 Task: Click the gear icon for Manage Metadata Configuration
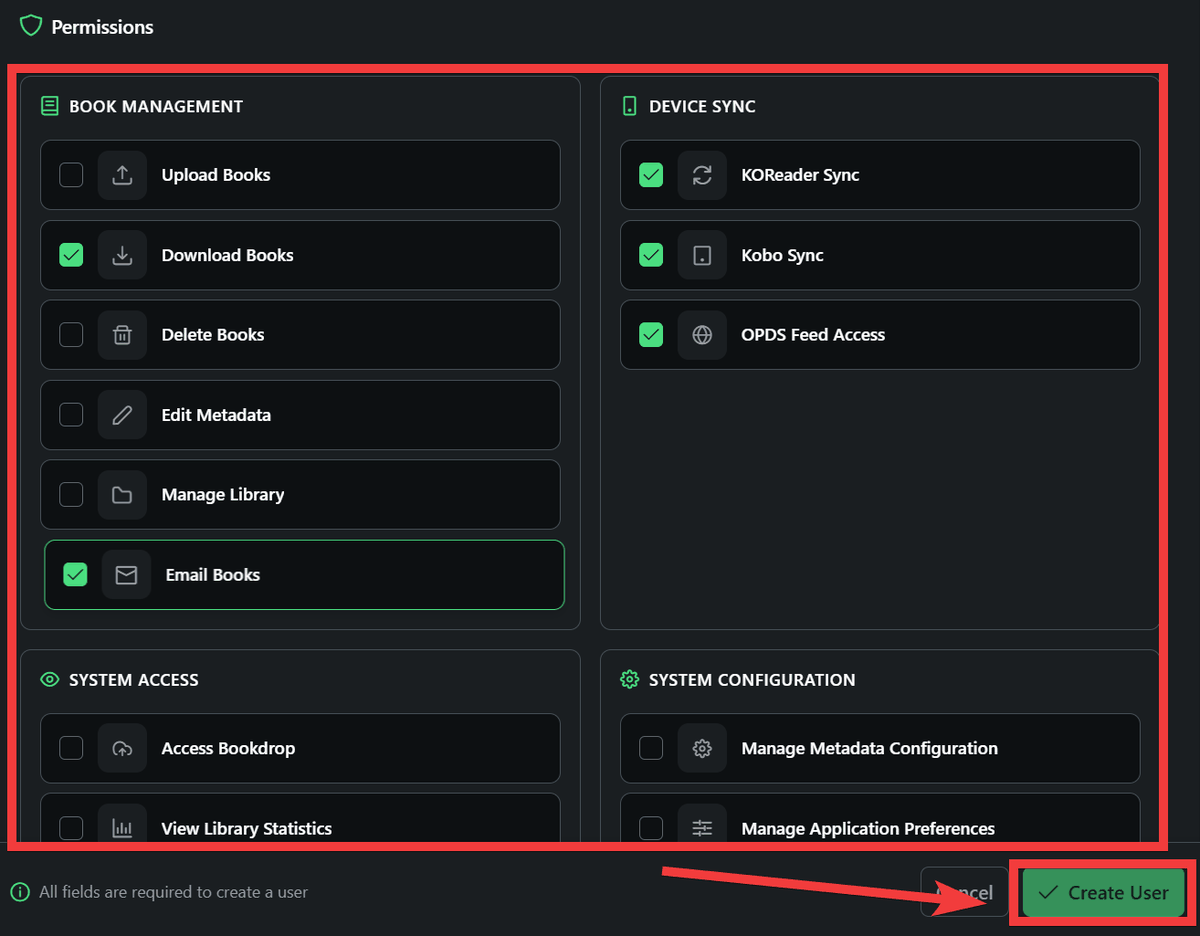tap(702, 748)
